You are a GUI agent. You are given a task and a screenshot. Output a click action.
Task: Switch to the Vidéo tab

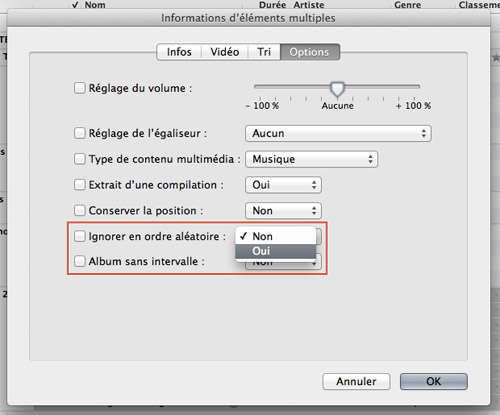[x=225, y=52]
